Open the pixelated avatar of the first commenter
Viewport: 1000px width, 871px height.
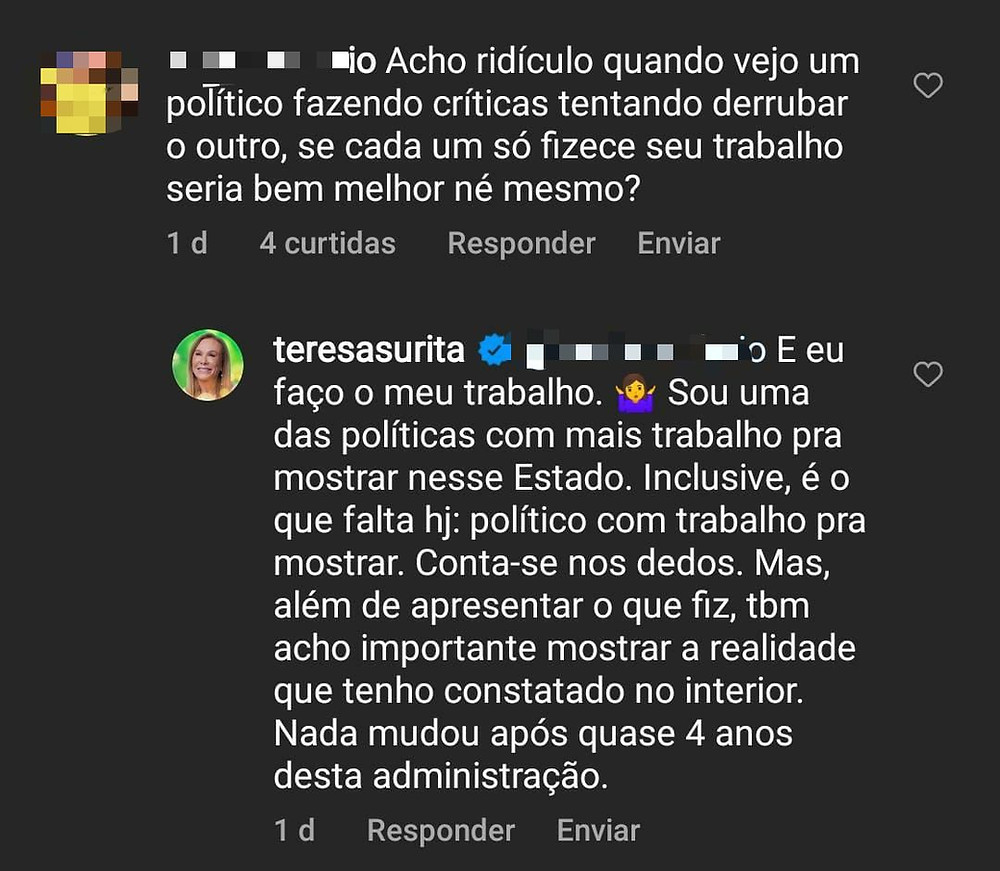[x=89, y=93]
